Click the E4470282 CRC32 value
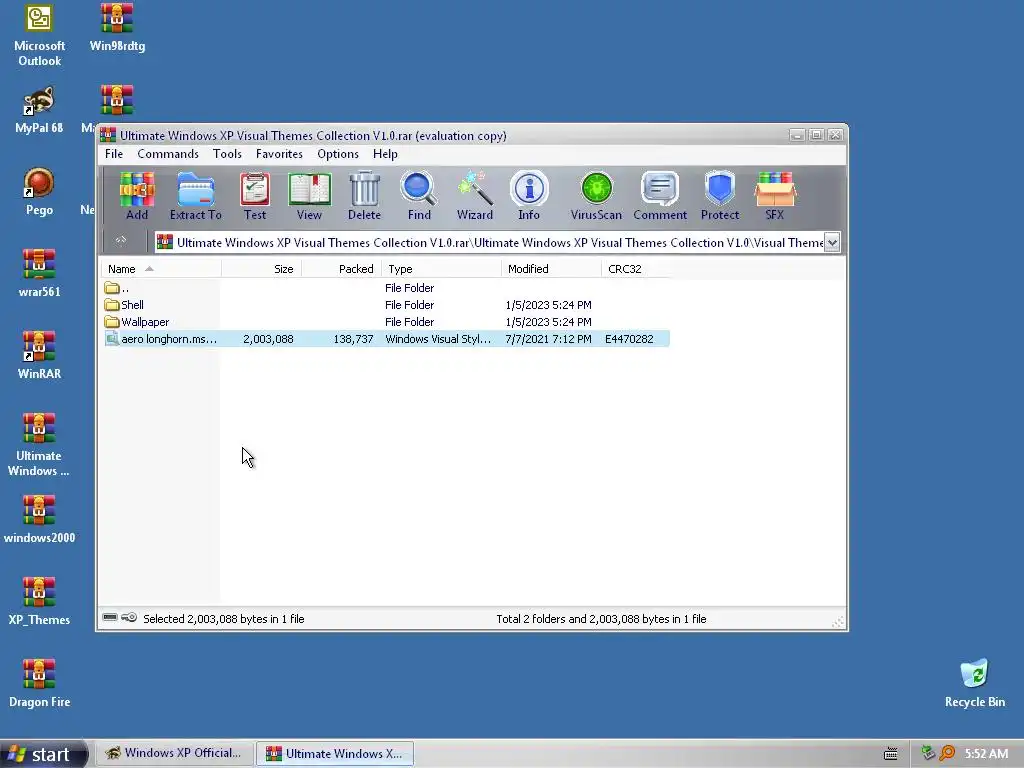The height and width of the screenshot is (768, 1024). (x=629, y=339)
